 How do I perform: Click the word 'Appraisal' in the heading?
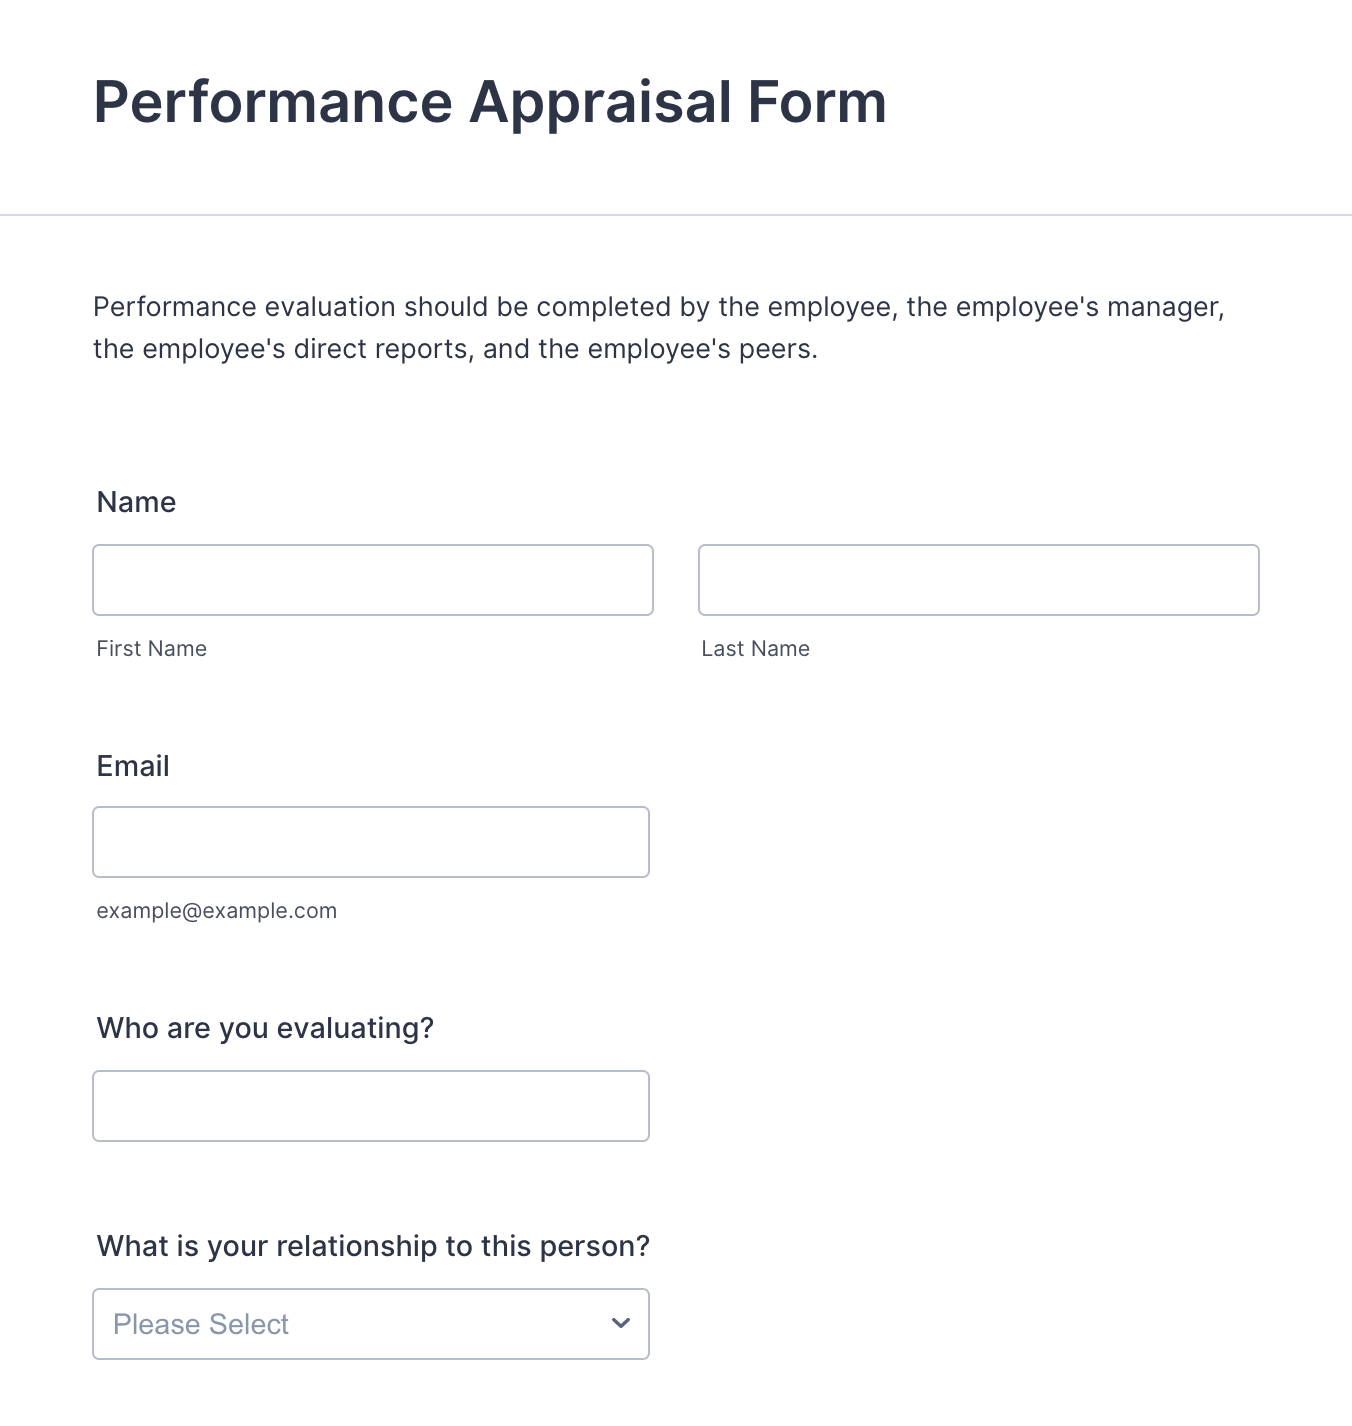(601, 102)
